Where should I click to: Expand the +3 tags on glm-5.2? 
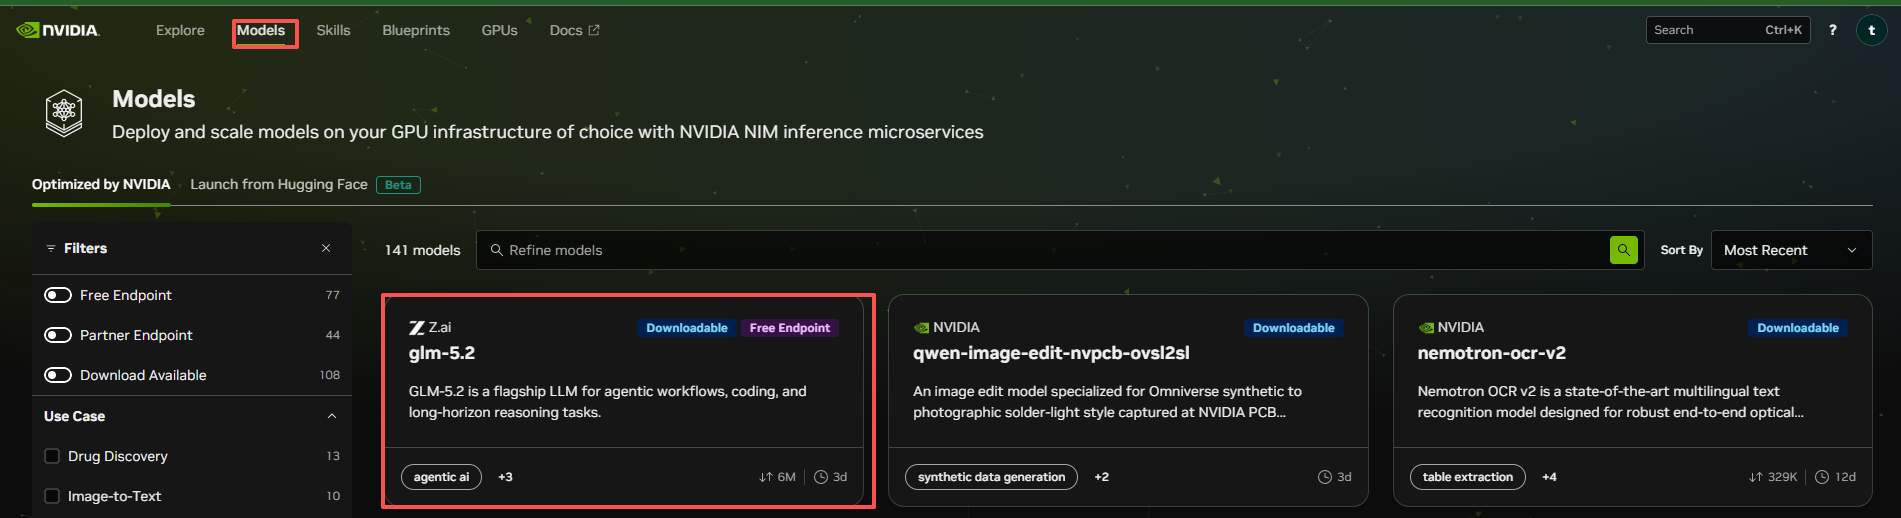pos(505,477)
